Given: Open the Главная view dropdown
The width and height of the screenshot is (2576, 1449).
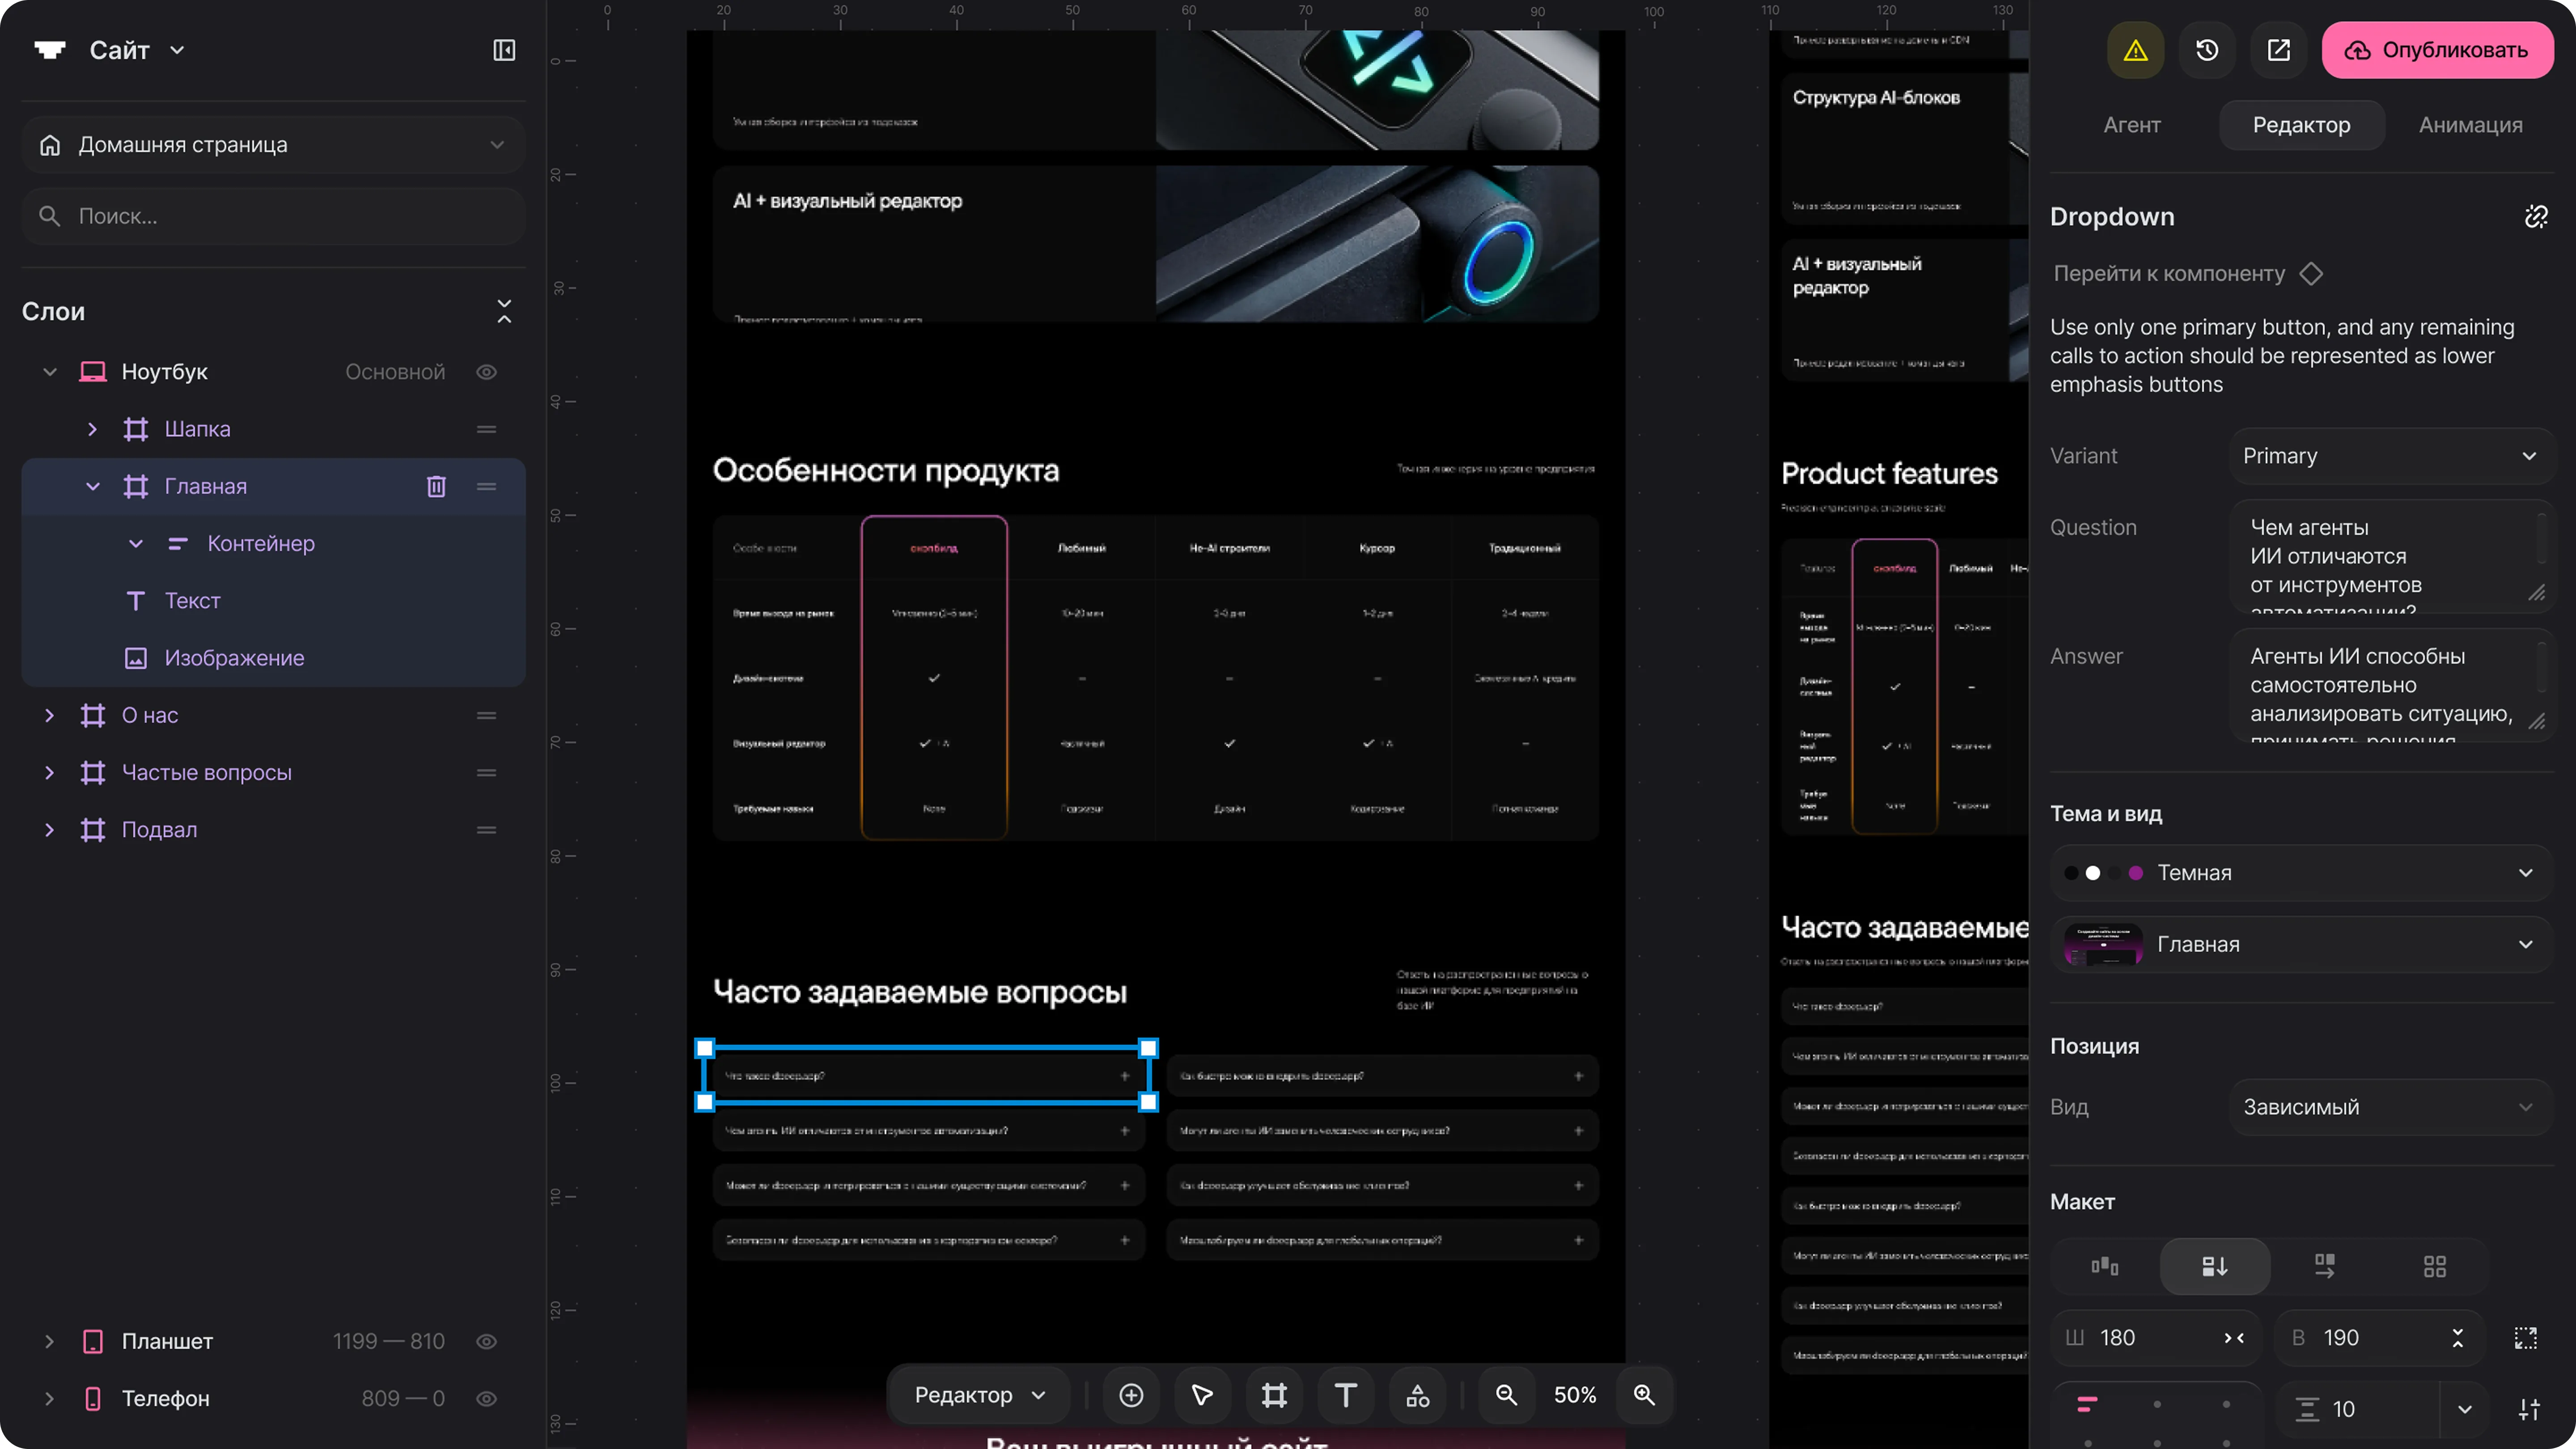Looking at the screenshot, I should click(x=2301, y=944).
